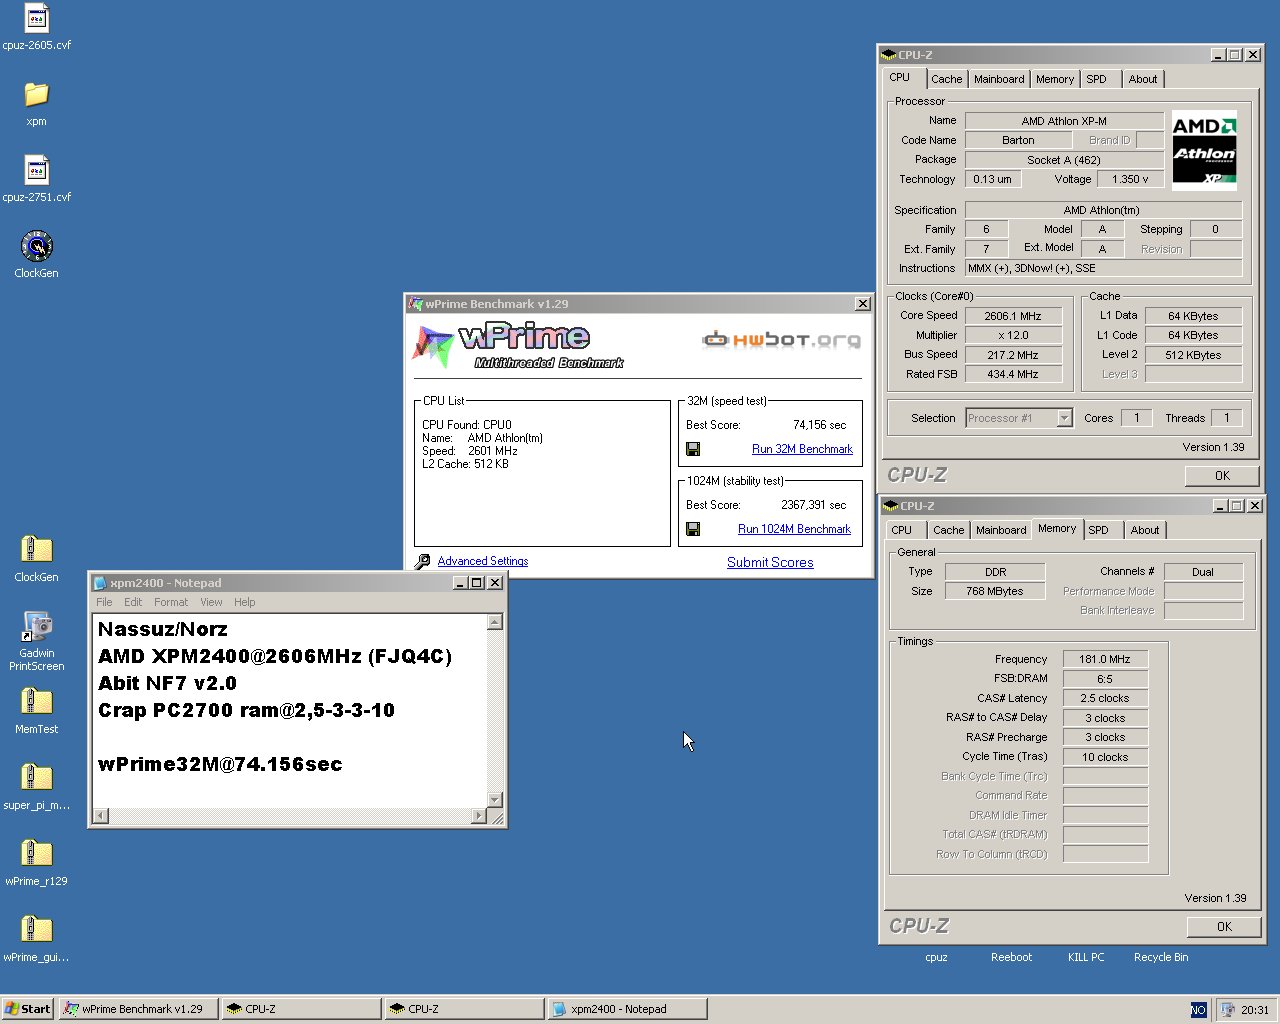Click Submit Scores link
This screenshot has width=1280, height=1024.
(x=770, y=562)
